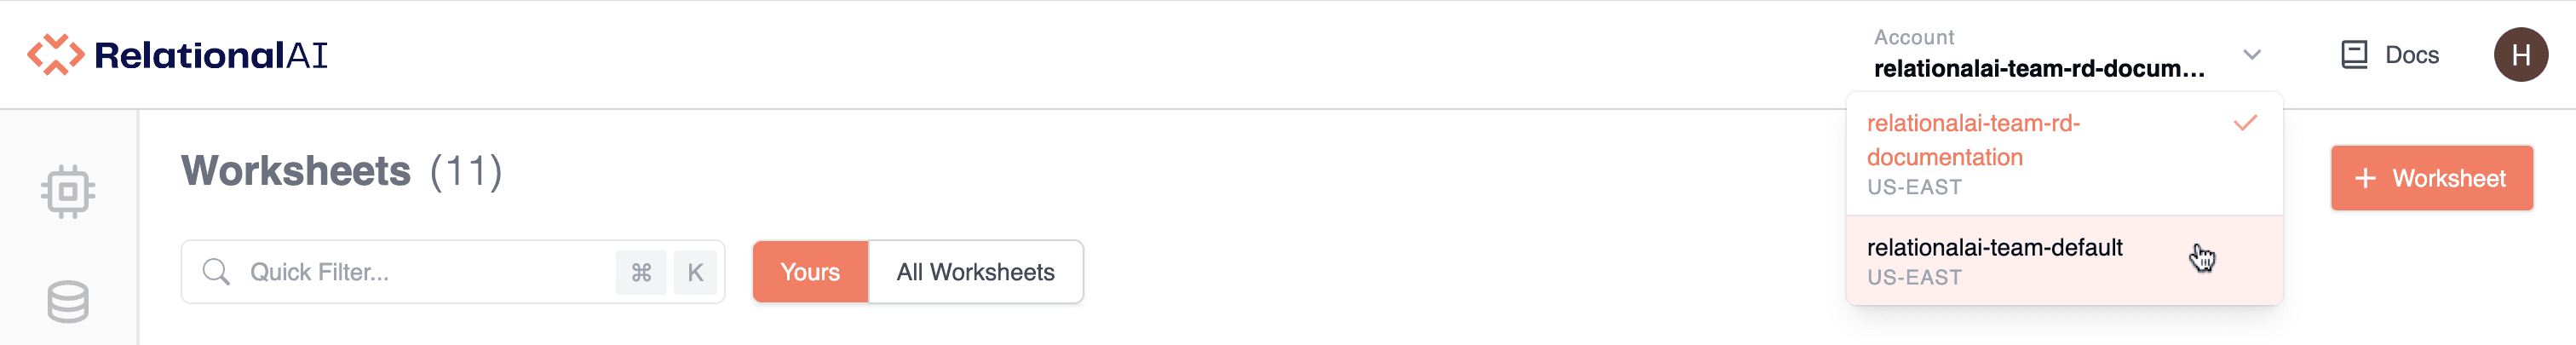Click the Docs book icon
Image resolution: width=2576 pixels, height=345 pixels.
[x=2354, y=55]
